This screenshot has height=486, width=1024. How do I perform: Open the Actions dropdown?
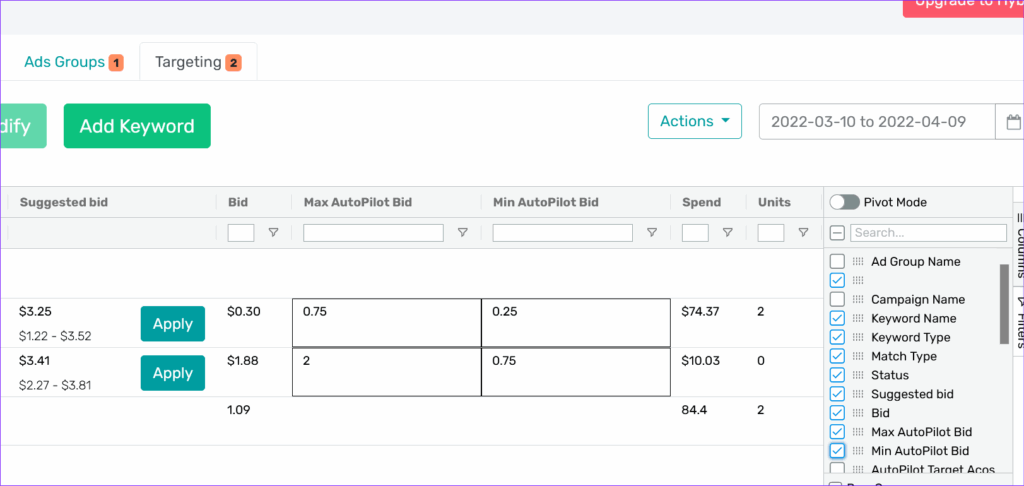click(695, 121)
